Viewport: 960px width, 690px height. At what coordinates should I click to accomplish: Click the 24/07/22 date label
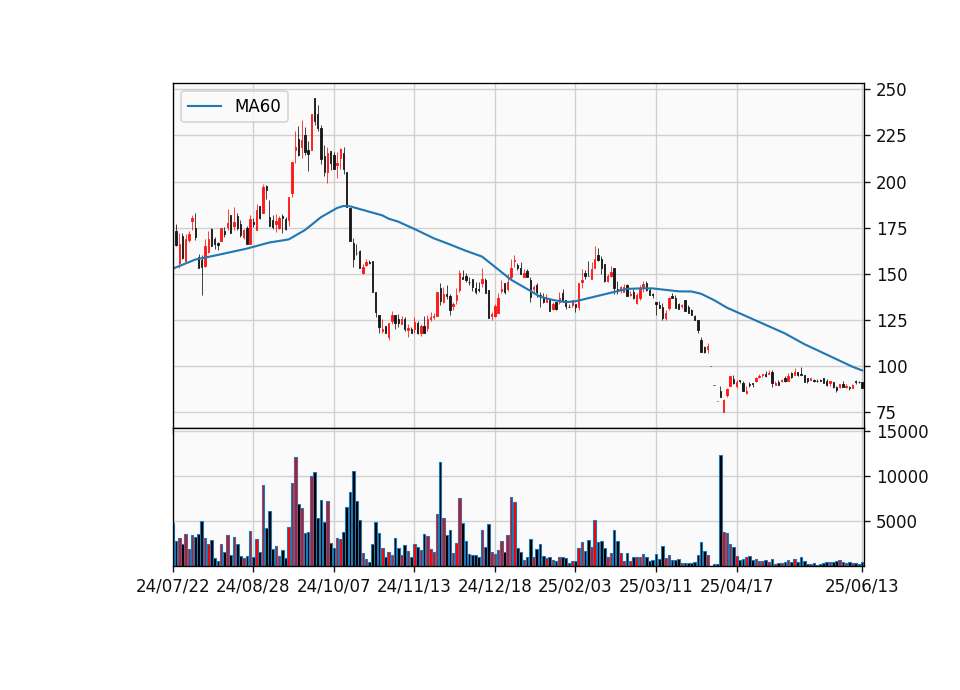pos(173,586)
